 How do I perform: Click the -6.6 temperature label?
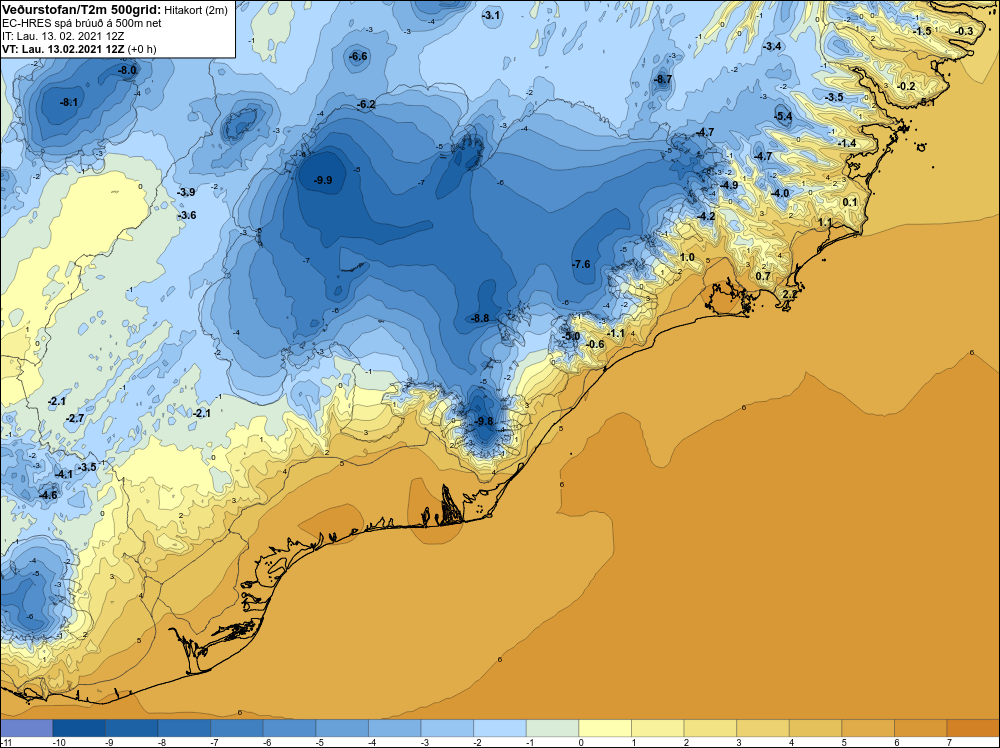tap(358, 56)
